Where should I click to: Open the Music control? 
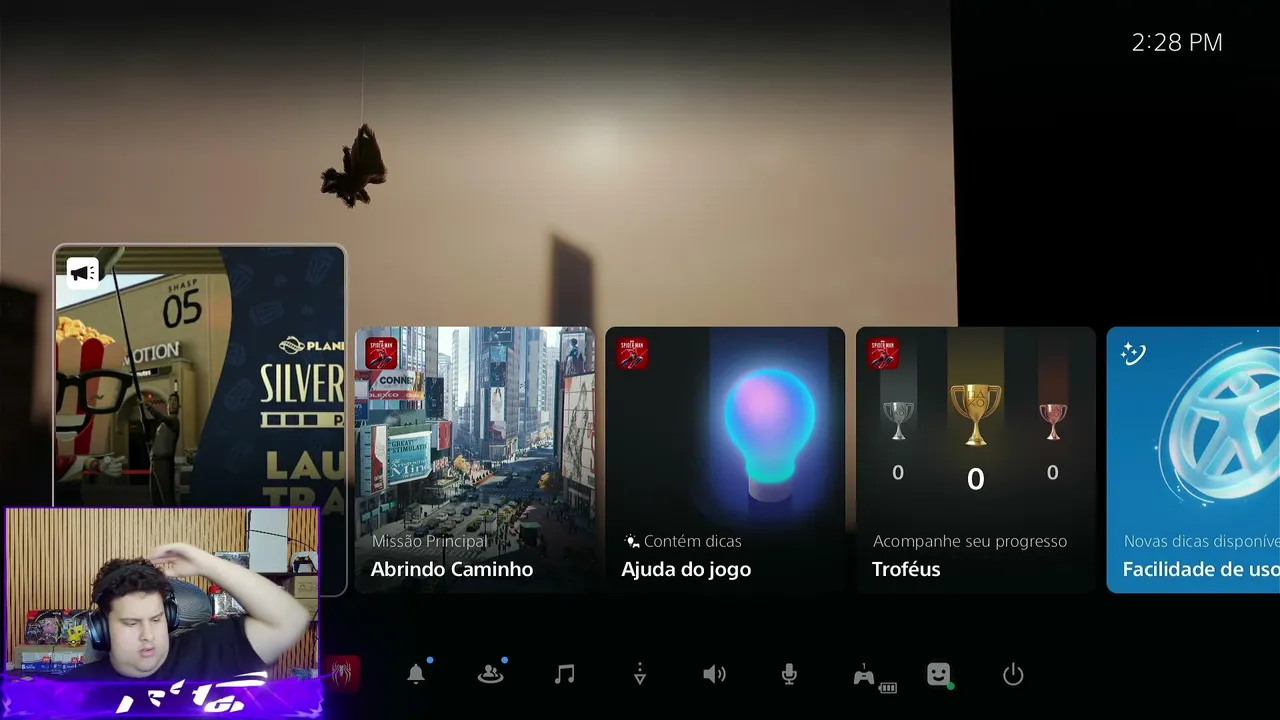coord(564,674)
